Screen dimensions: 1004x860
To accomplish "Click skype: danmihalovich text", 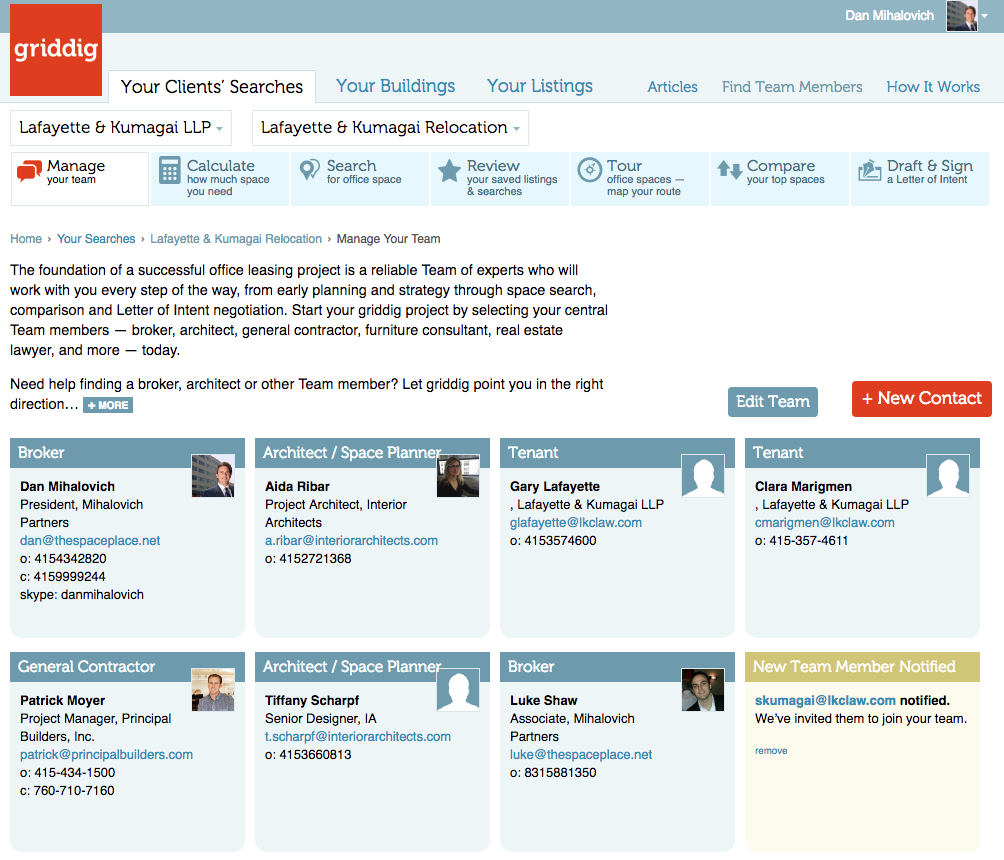I will (x=82, y=595).
